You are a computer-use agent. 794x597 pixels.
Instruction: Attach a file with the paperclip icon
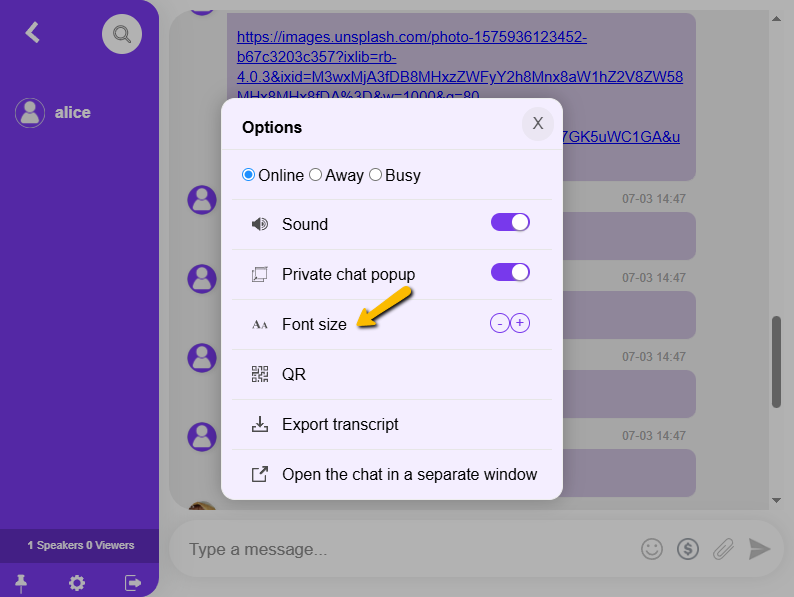[723, 548]
